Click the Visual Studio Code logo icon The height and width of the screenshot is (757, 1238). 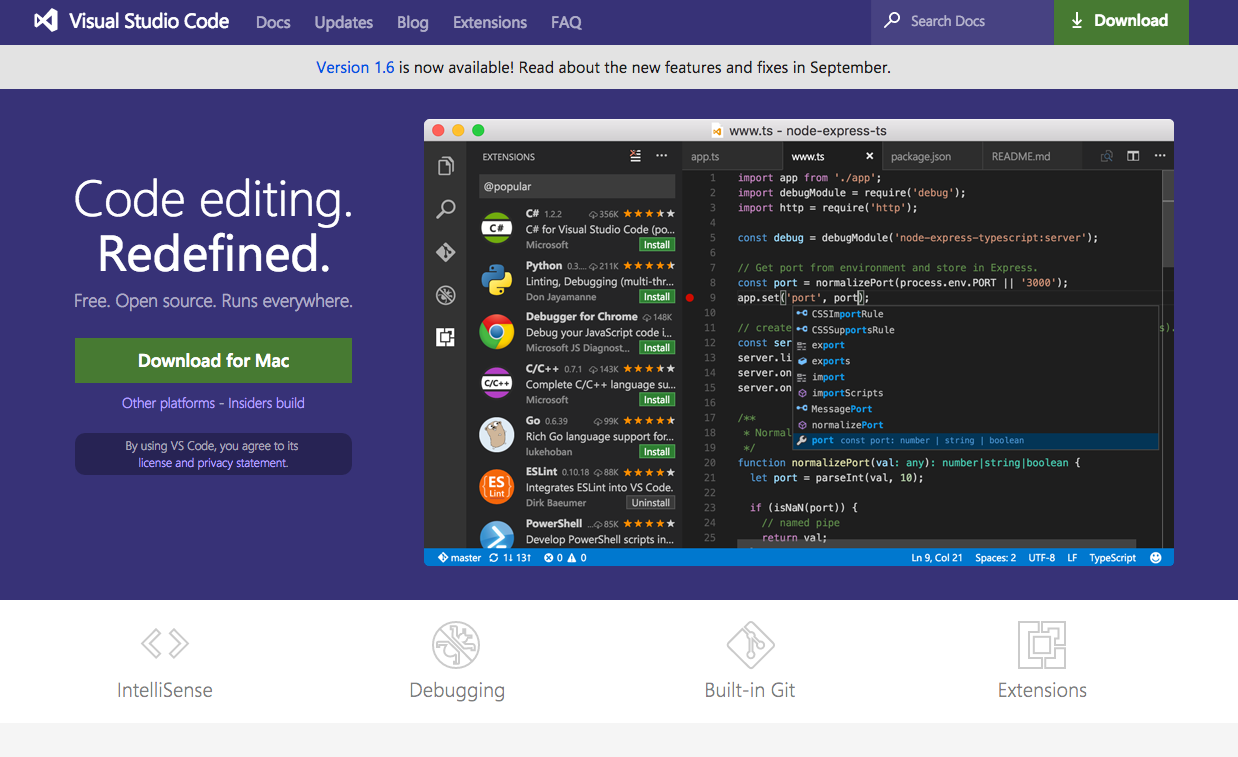[x=46, y=21]
